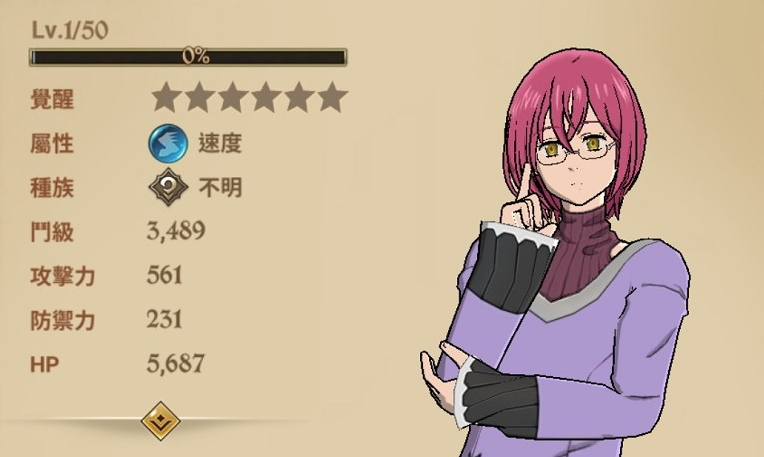Viewport: 764px width, 457px height.
Task: Click the defense value 231
Action: pyautogui.click(x=165, y=319)
